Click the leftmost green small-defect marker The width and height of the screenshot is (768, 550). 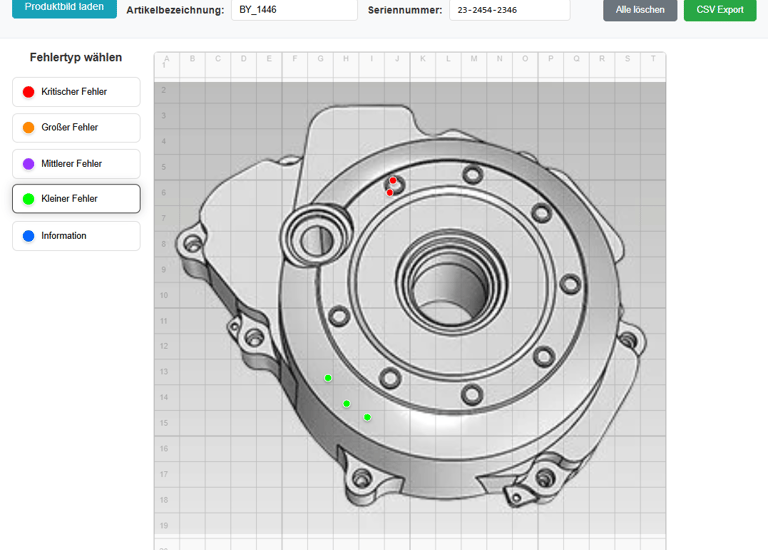coord(328,378)
